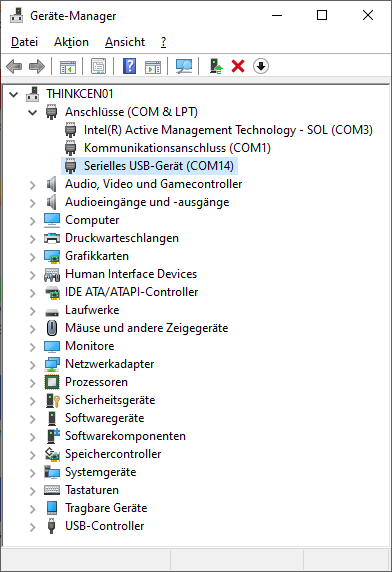Viewport: 392px width, 572px height.
Task: Click red X uninstall device icon
Action: 238,66
